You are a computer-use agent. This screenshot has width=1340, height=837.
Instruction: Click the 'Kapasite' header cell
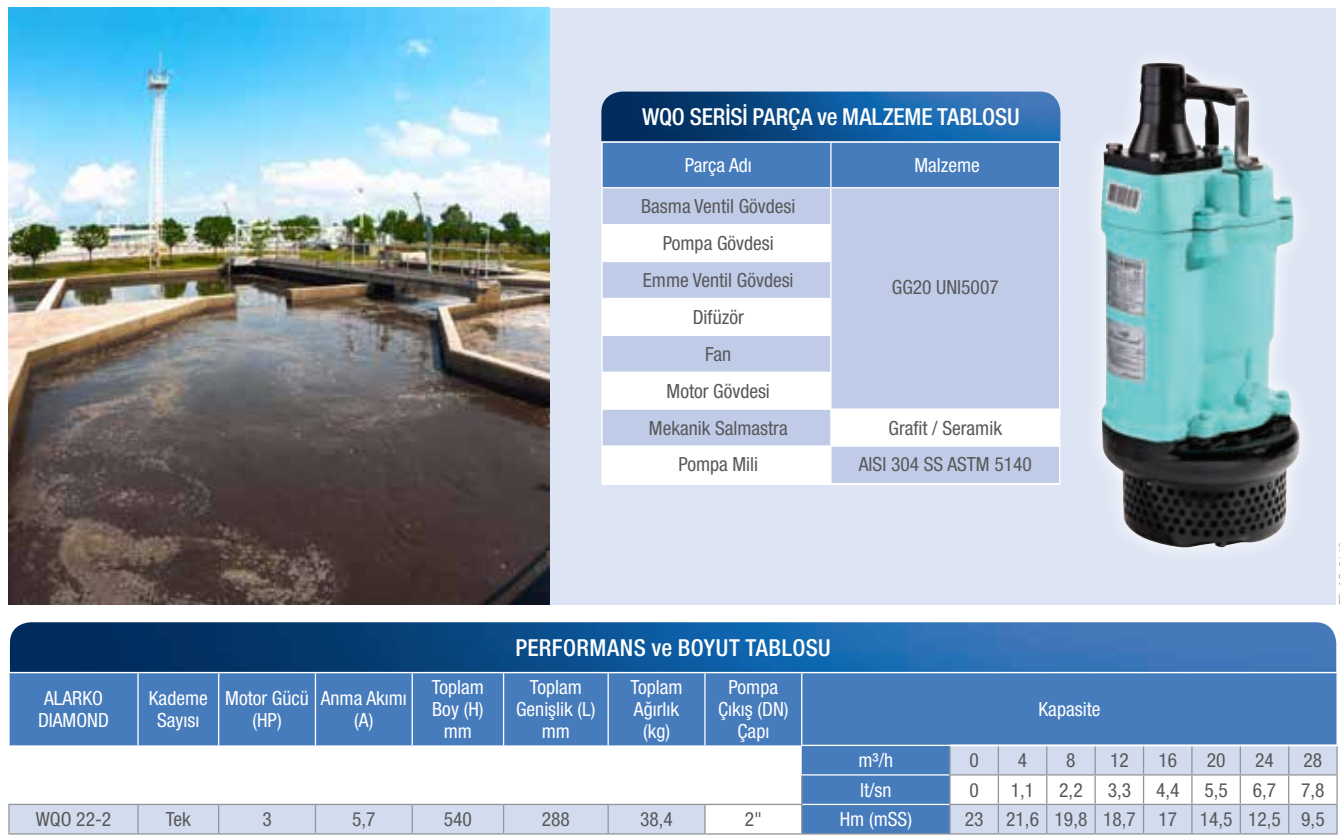pos(1069,709)
